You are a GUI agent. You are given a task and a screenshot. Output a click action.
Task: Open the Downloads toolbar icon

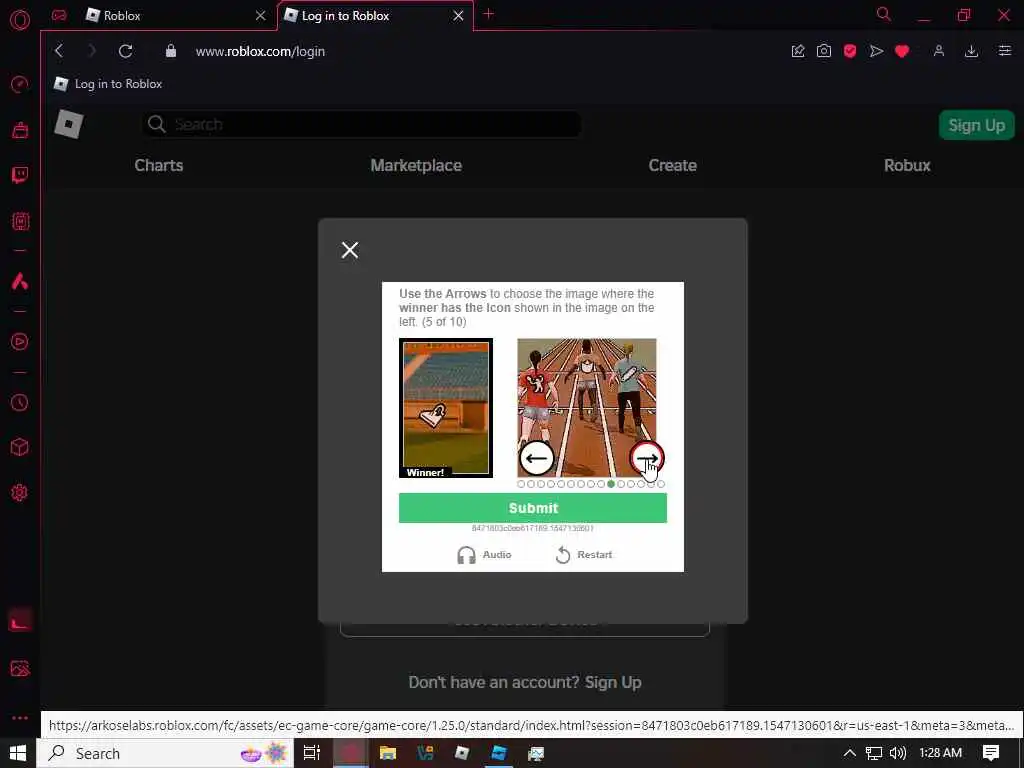971,51
